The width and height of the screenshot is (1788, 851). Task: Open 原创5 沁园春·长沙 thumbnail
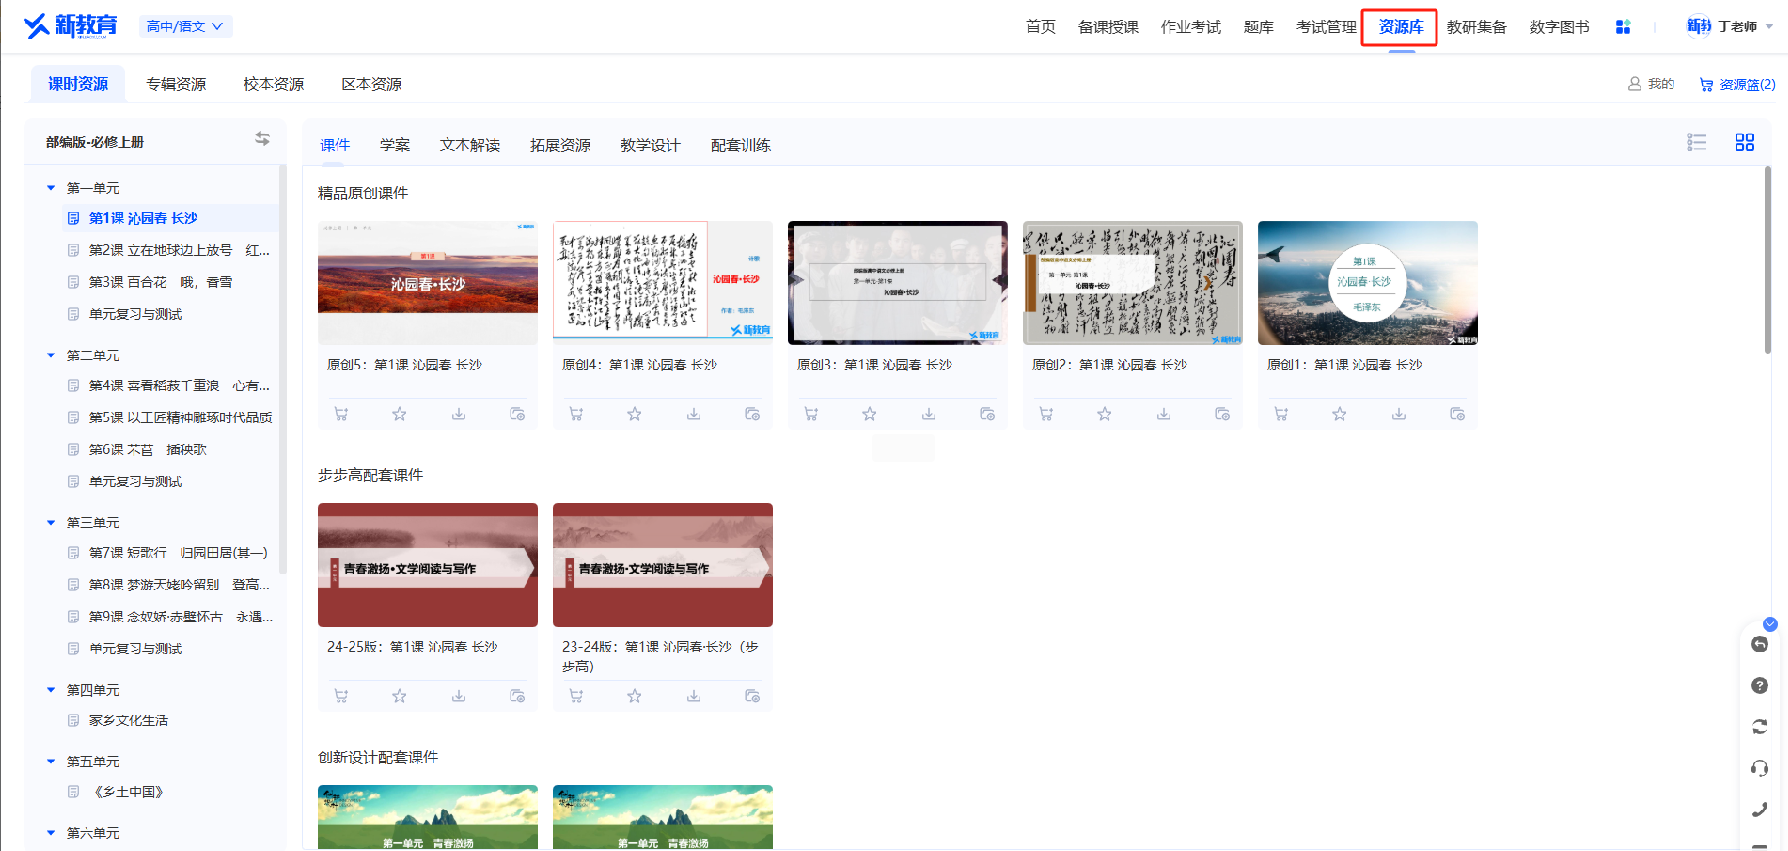[x=428, y=283]
